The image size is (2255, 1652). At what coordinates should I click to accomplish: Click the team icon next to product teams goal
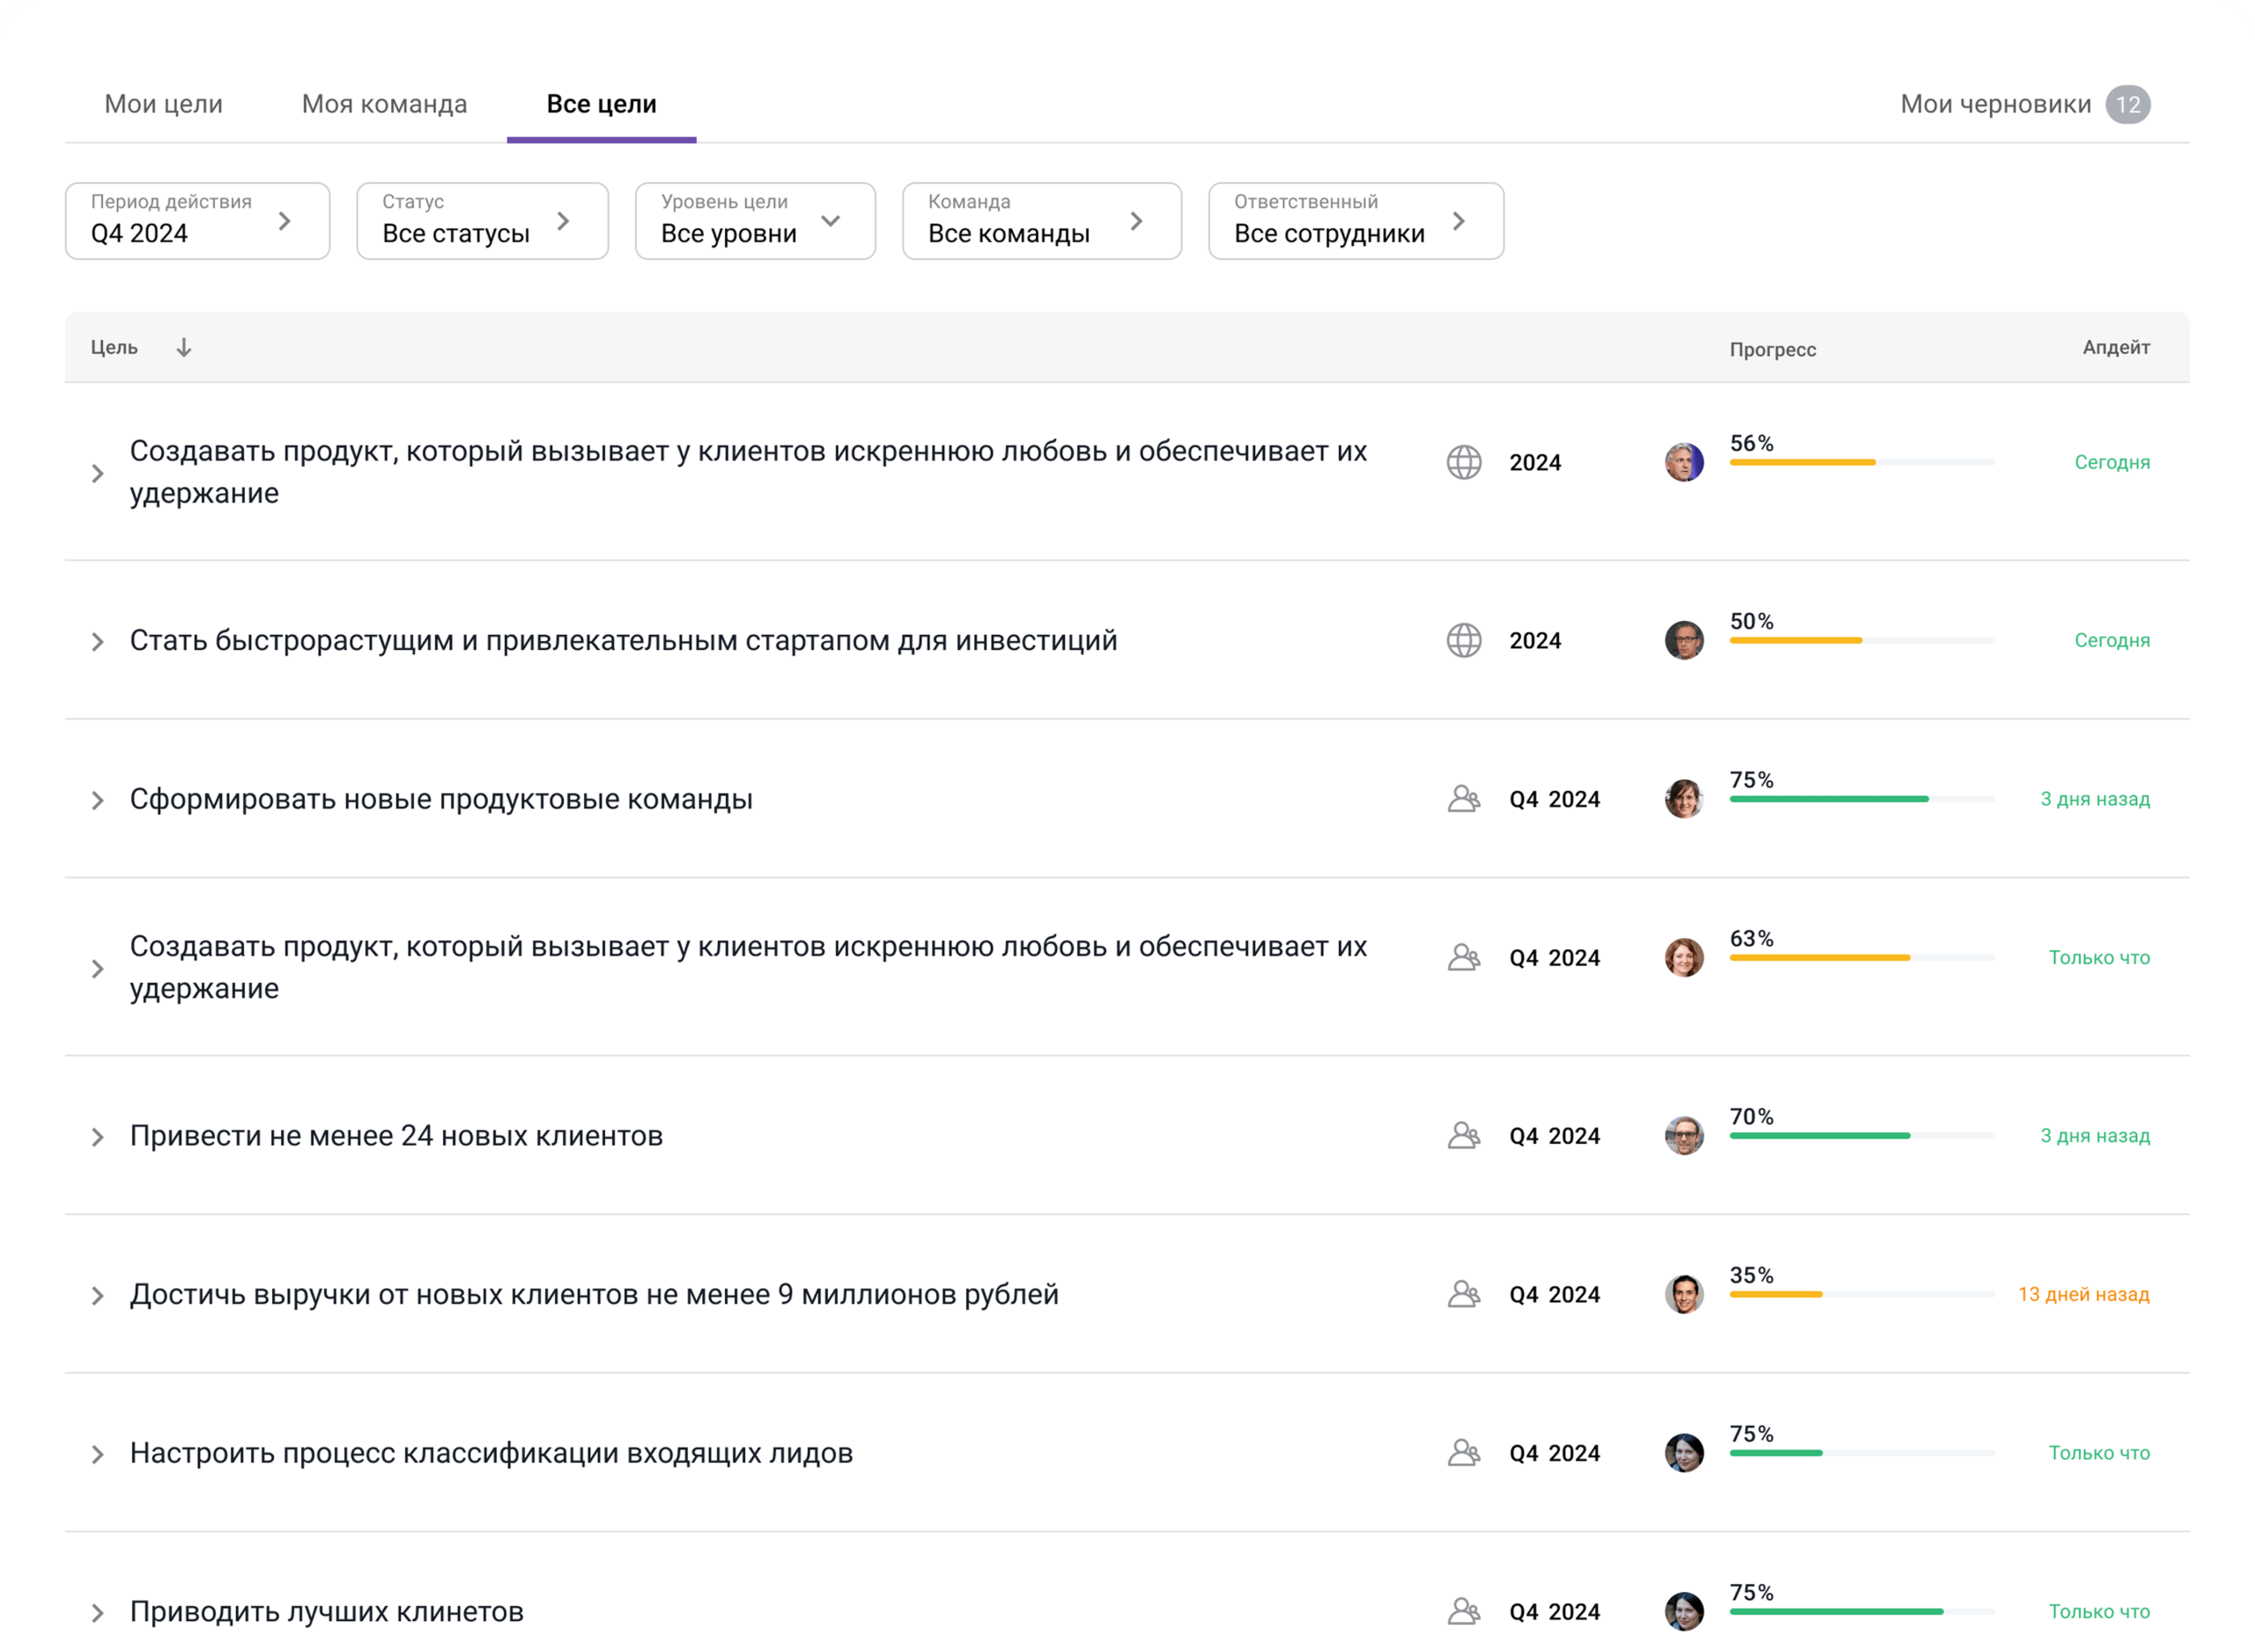point(1465,798)
